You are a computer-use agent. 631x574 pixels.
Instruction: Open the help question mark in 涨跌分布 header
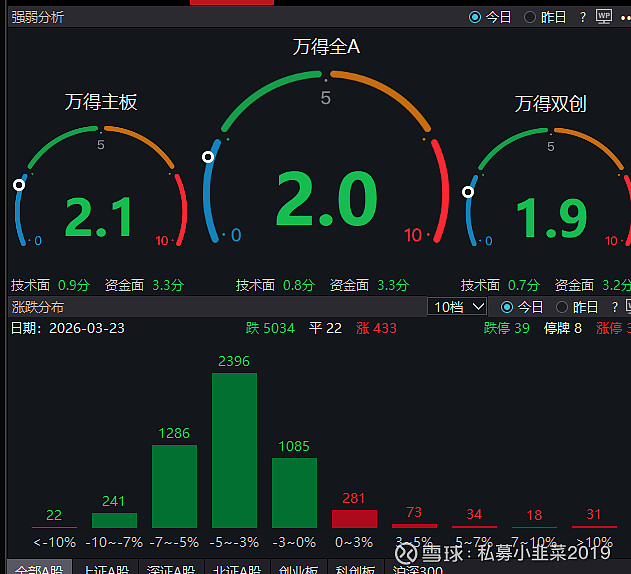[615, 307]
